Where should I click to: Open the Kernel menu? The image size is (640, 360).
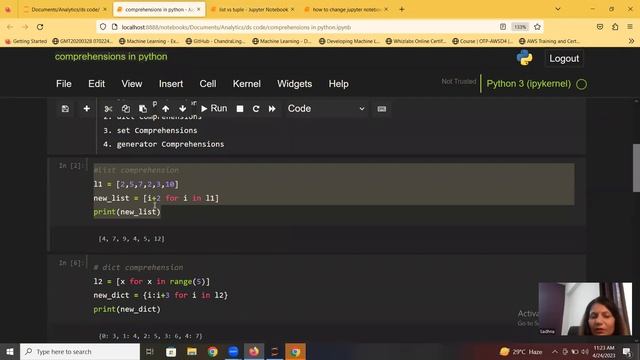coord(247,84)
